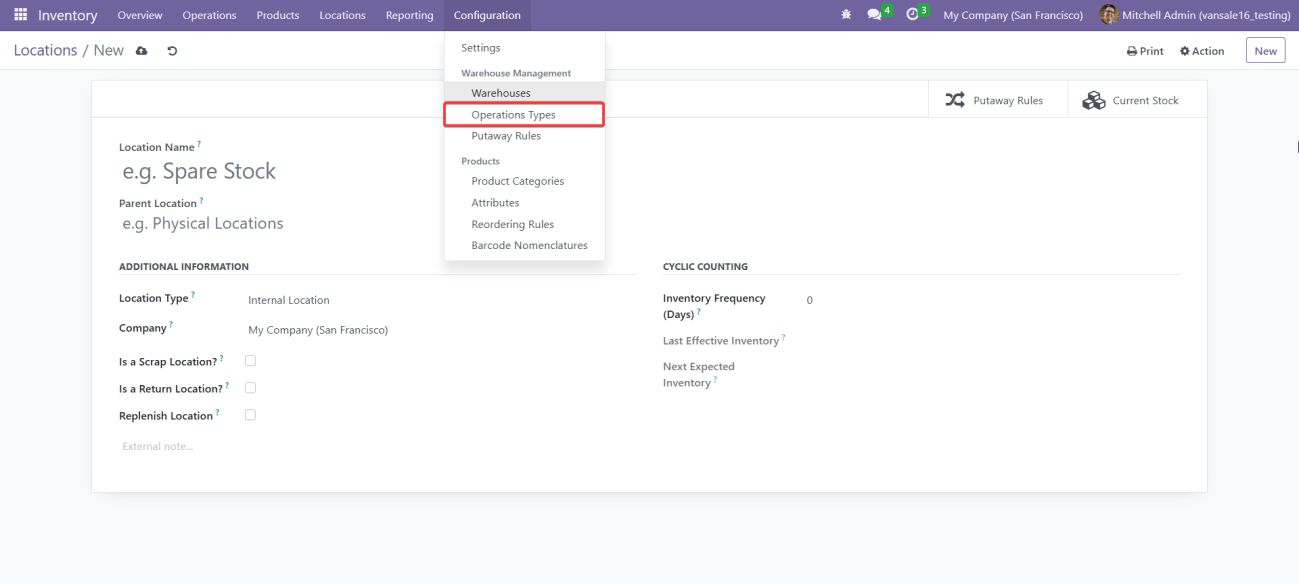Select Operations Types from Configuration menu
The height and width of the screenshot is (584, 1299).
(x=513, y=115)
